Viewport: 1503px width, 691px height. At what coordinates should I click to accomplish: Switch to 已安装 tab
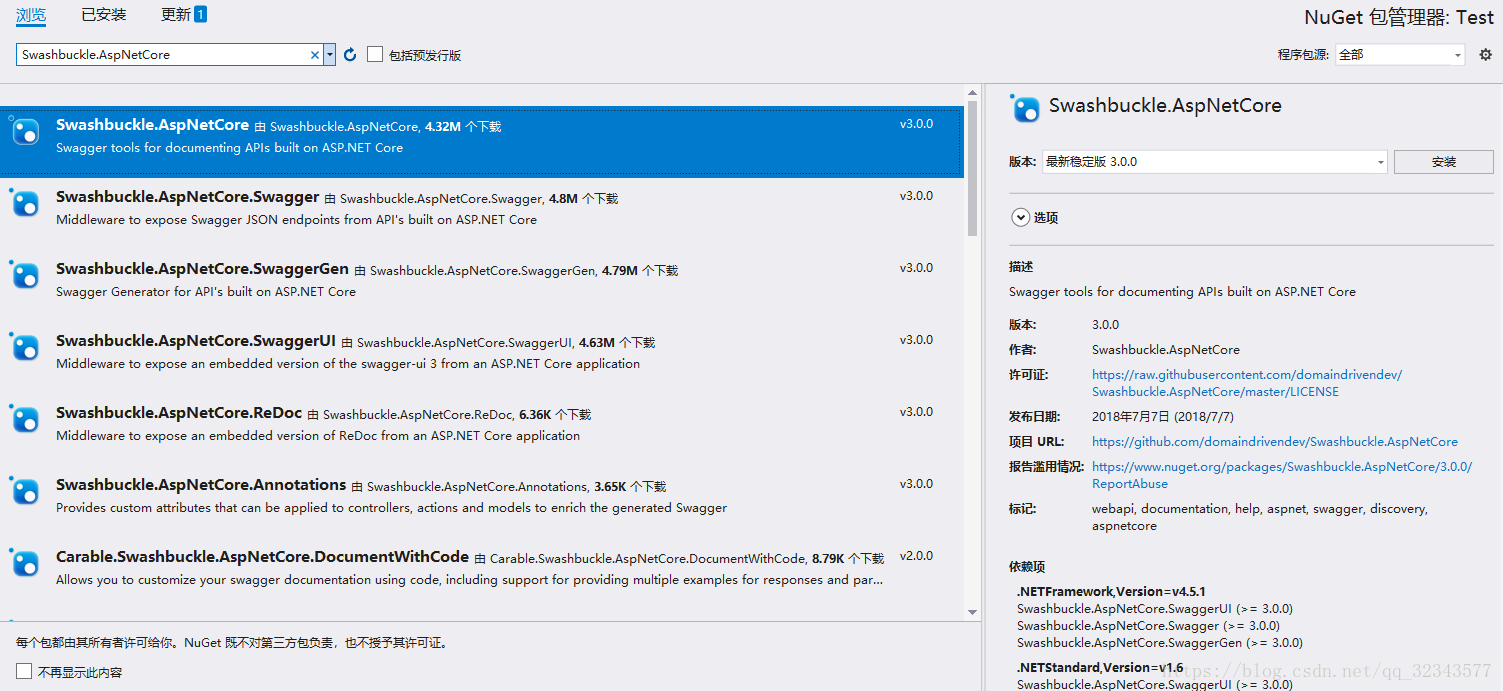pyautogui.click(x=104, y=15)
